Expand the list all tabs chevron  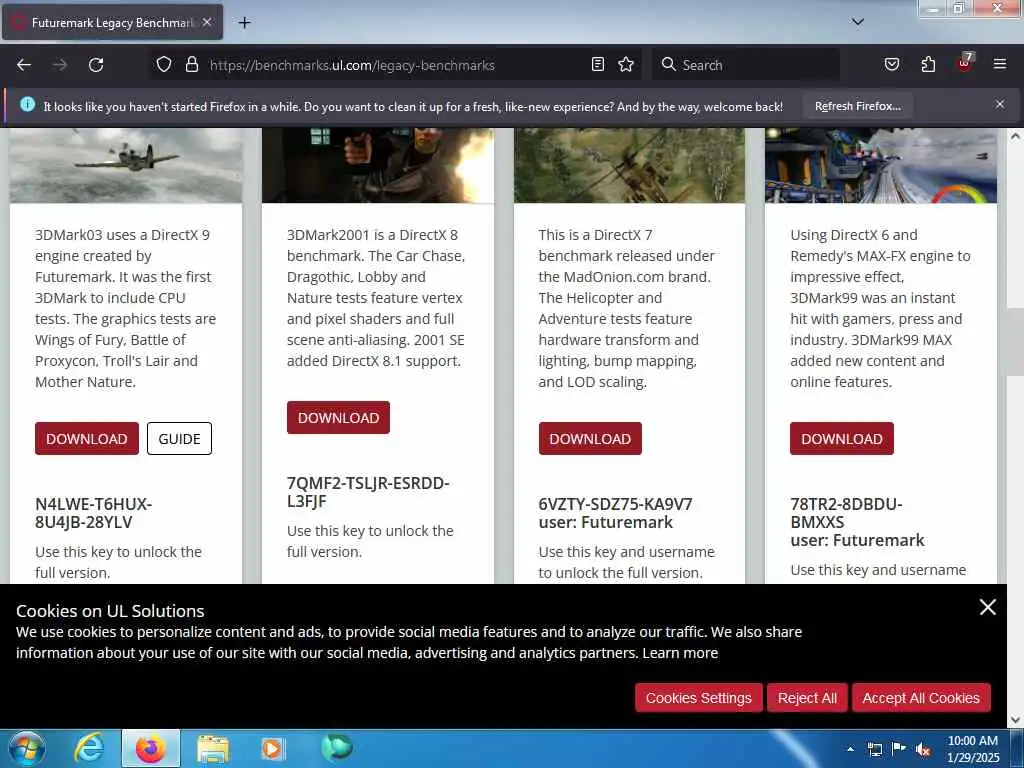pos(857,22)
